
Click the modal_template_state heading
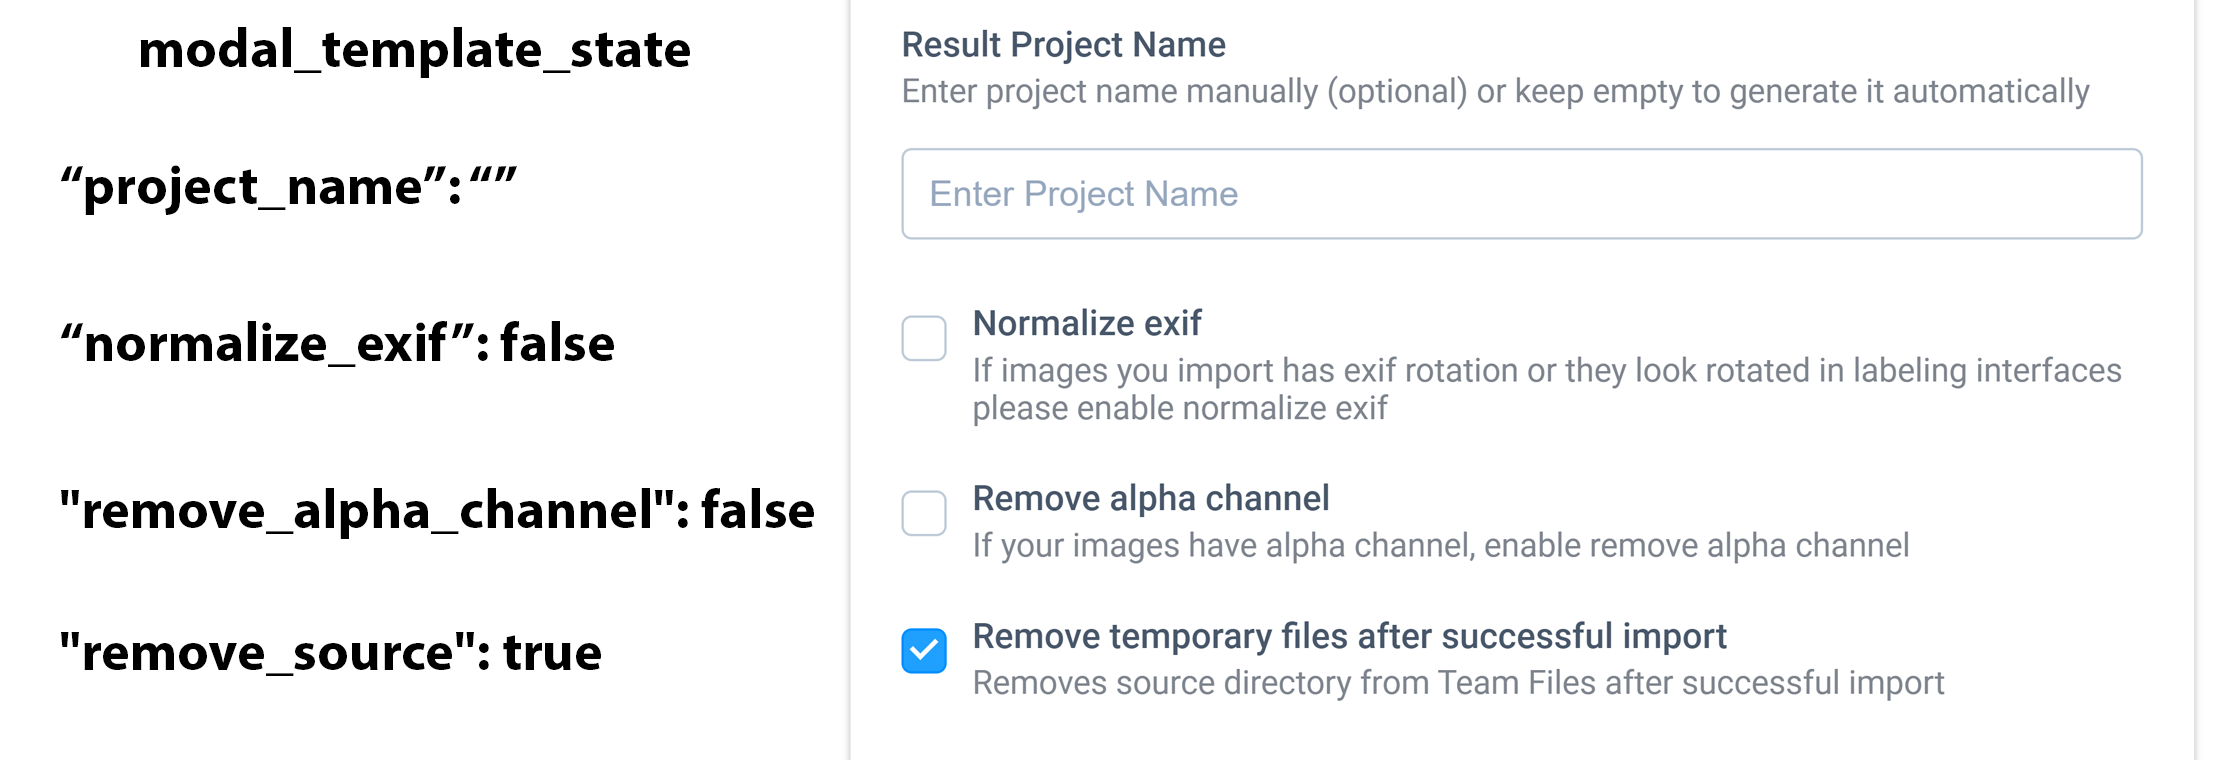pyautogui.click(x=414, y=50)
